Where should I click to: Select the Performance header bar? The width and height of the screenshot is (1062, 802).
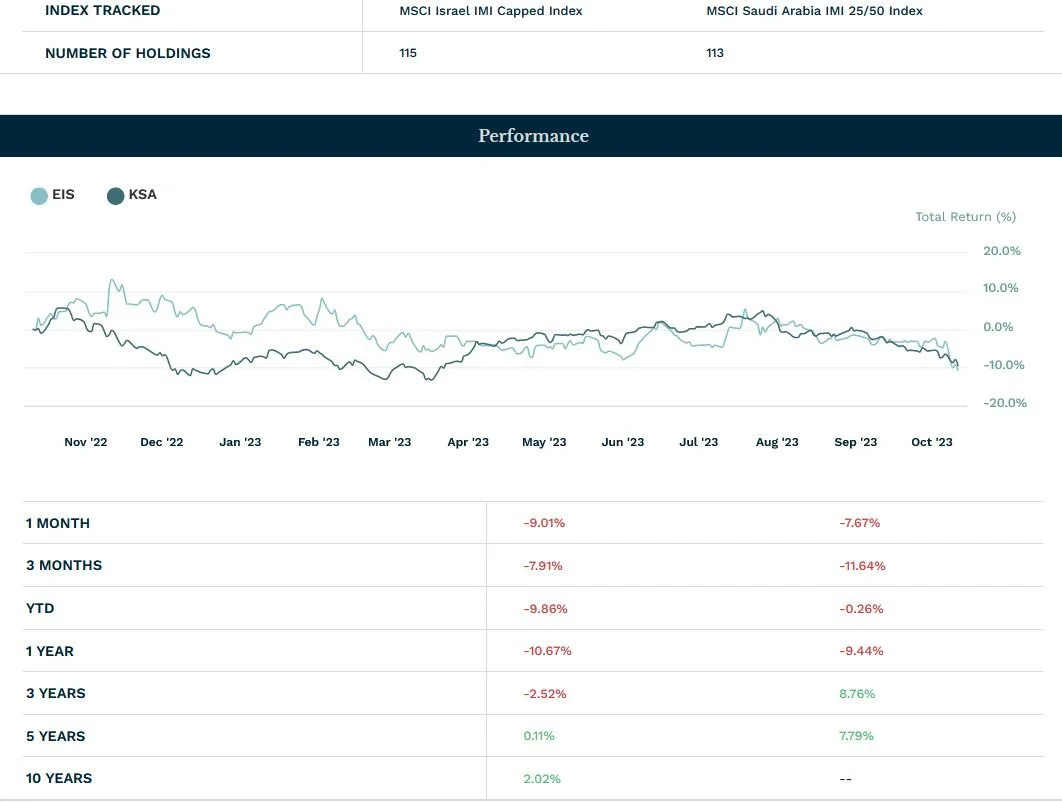(x=531, y=135)
